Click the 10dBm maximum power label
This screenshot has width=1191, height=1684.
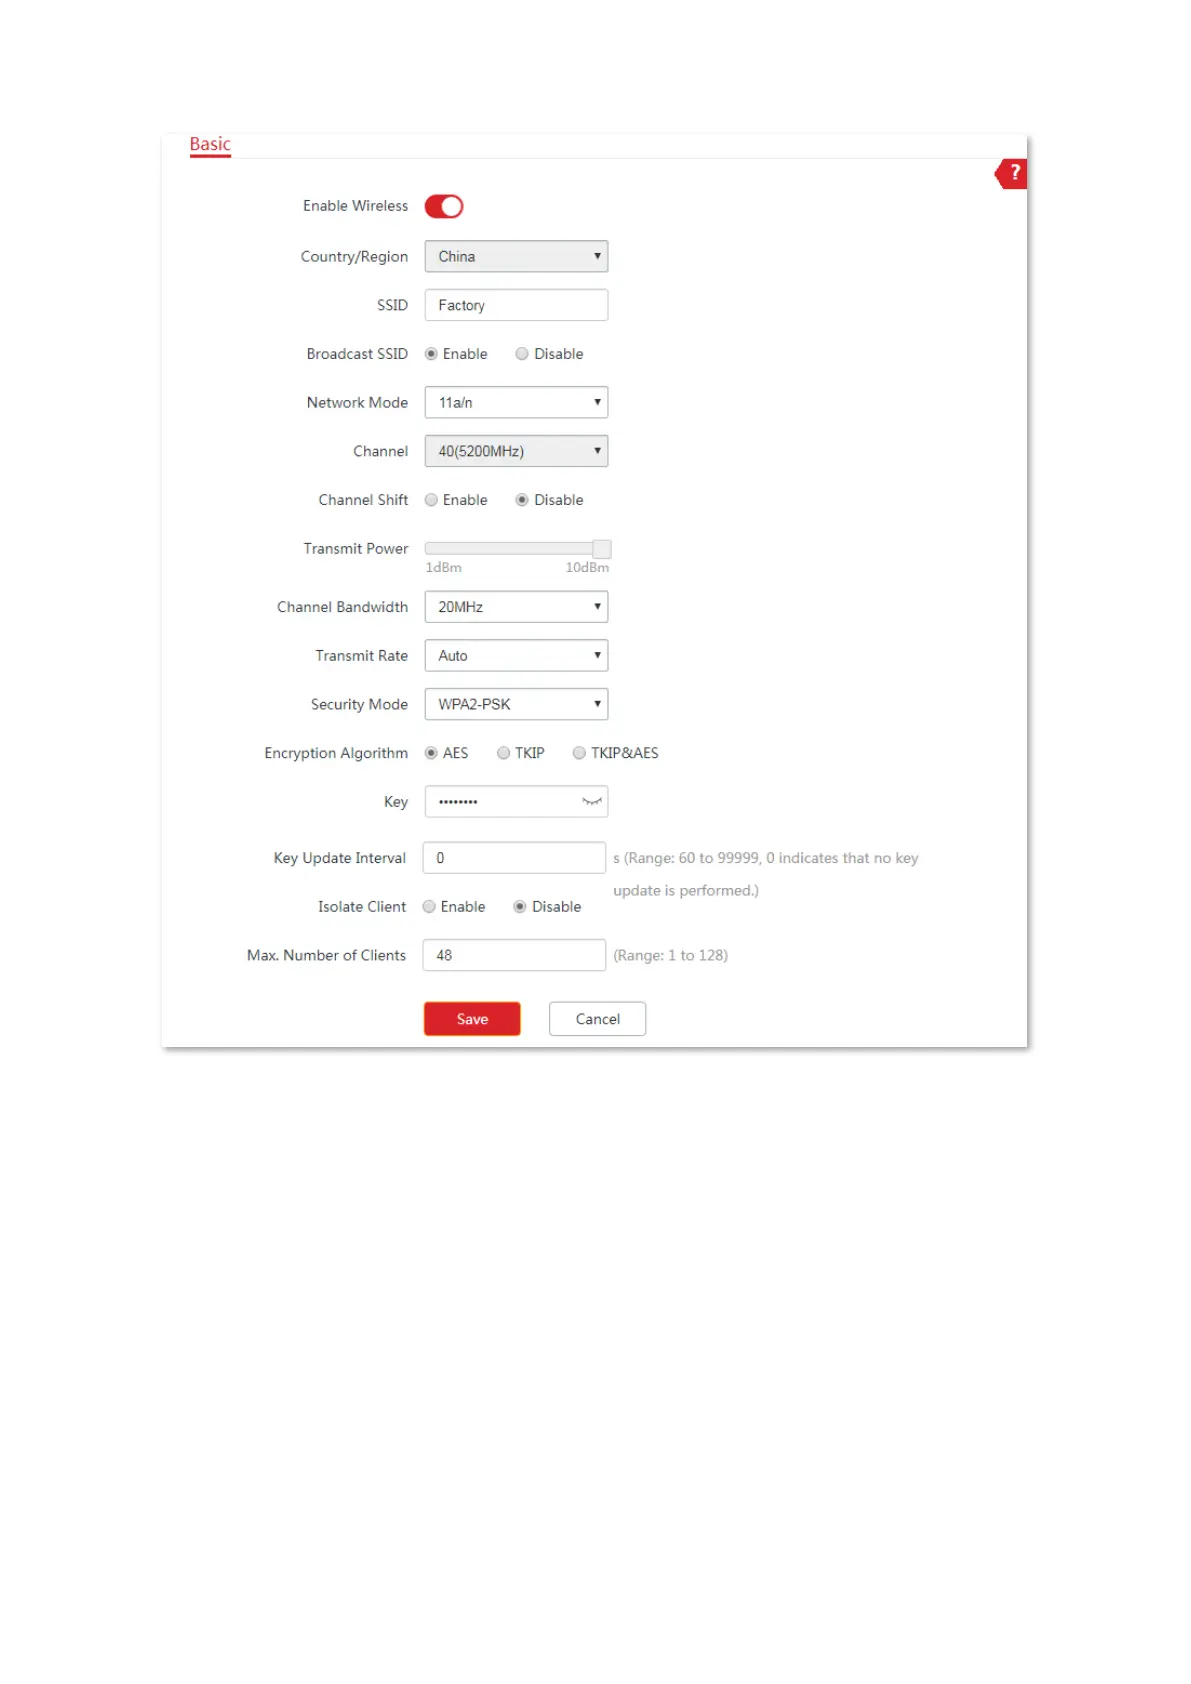[587, 567]
